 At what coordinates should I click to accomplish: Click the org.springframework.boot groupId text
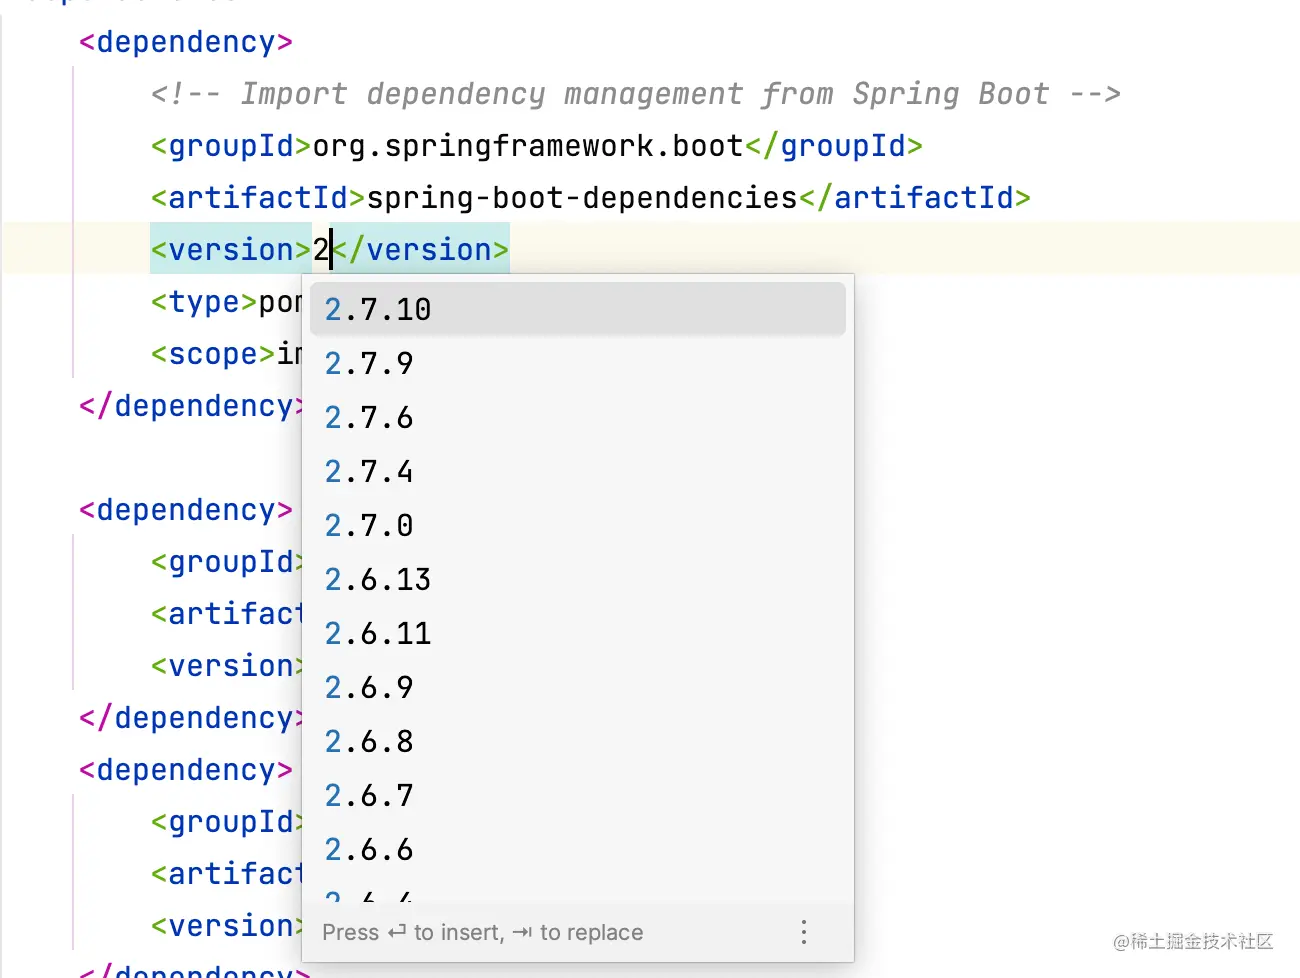click(x=528, y=146)
